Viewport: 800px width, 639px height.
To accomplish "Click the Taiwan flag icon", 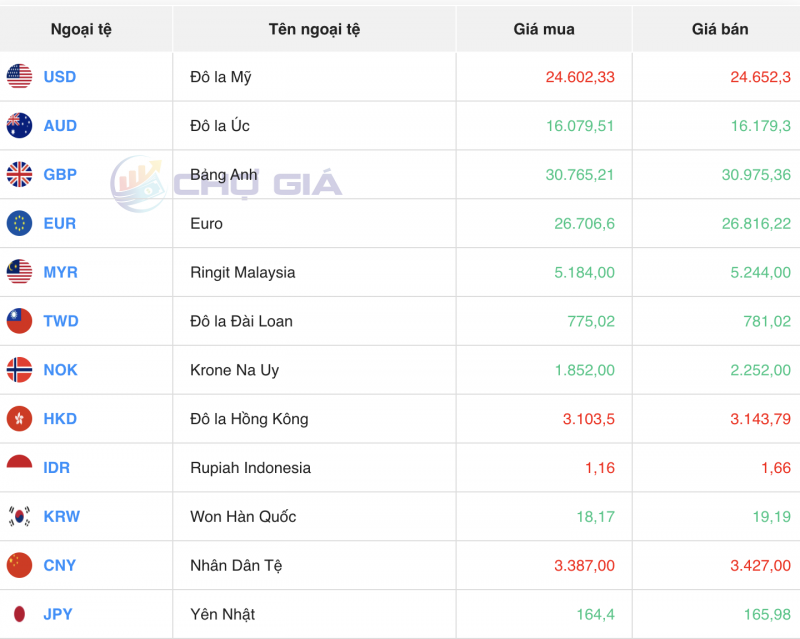I will pos(19,321).
